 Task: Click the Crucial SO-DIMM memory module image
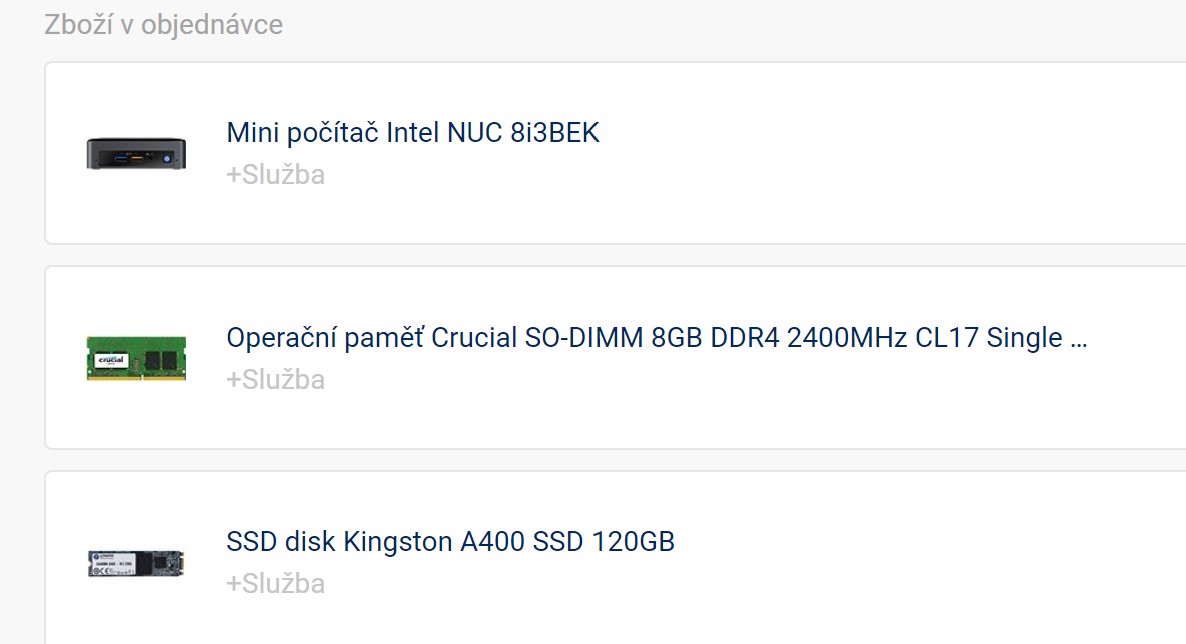tap(136, 358)
